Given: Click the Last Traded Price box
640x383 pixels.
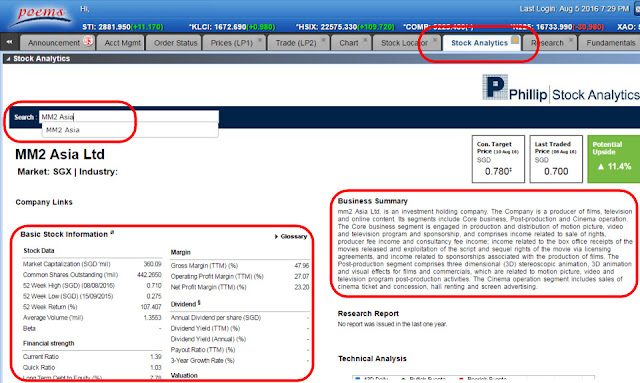Looking at the screenshot, I should (x=556, y=159).
